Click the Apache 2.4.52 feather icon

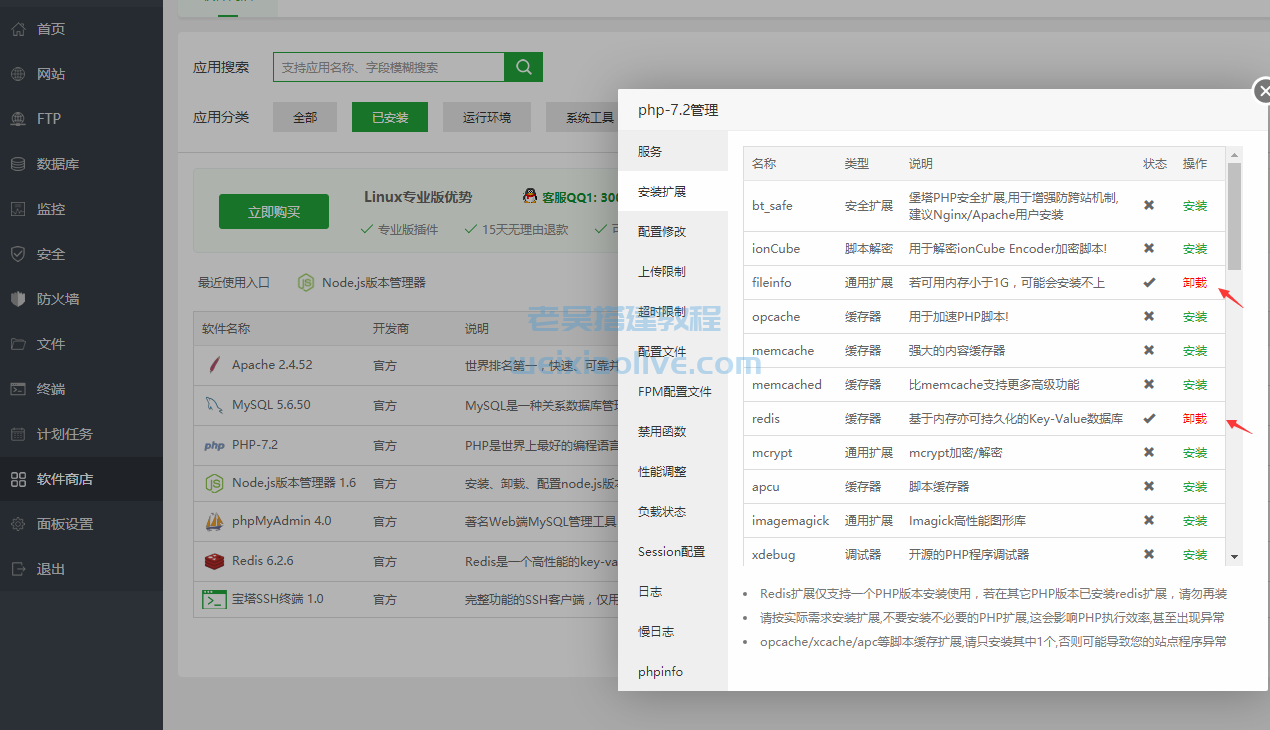coord(213,365)
